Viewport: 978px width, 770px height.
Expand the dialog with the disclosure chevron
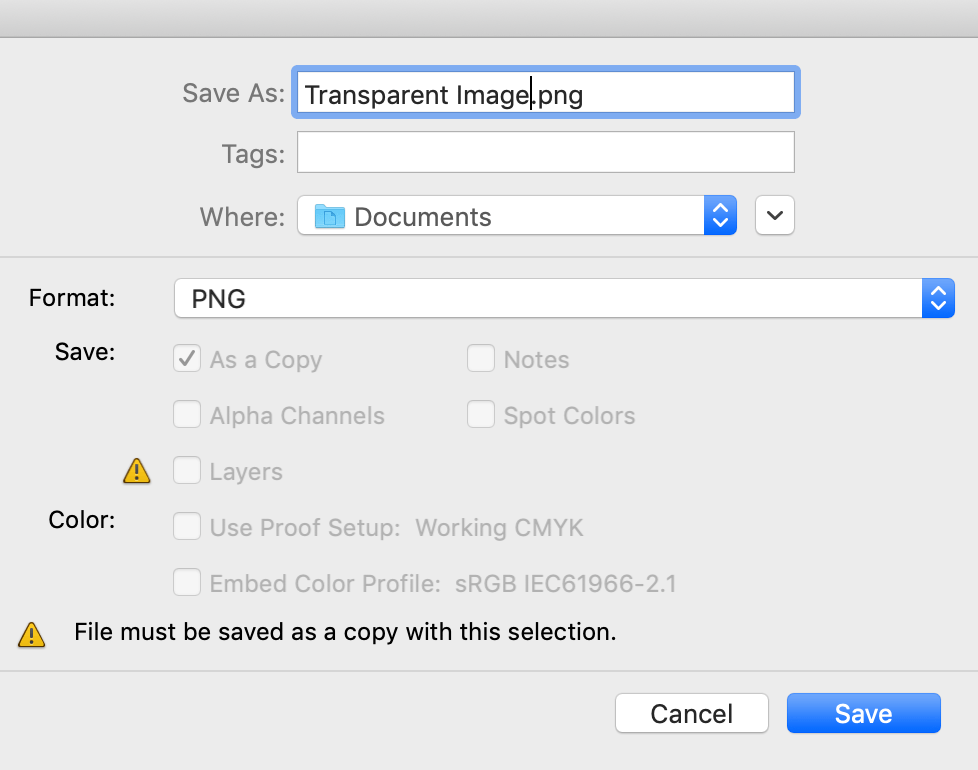(x=774, y=215)
